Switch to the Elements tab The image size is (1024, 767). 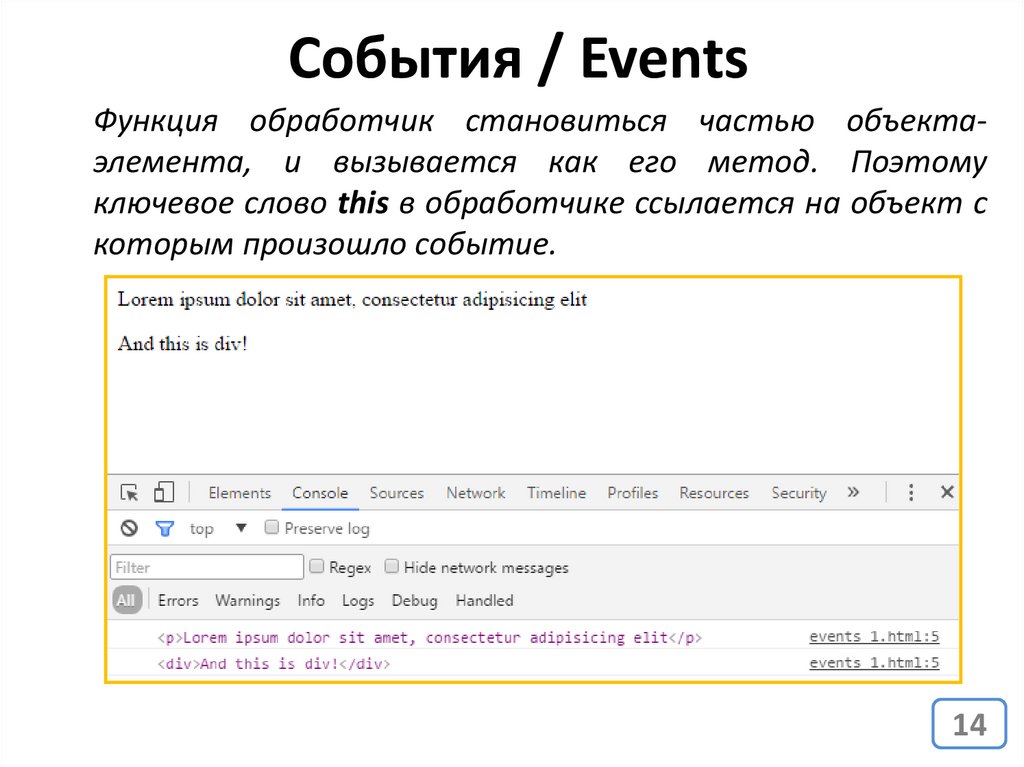(239, 493)
